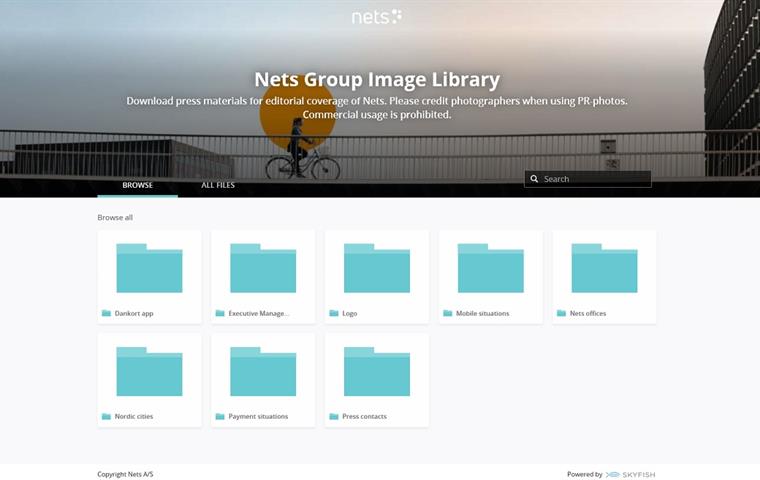Screen dimensions: 760x480
Task: Click small folder icon beside Executive Manage...
Action: click(220, 313)
